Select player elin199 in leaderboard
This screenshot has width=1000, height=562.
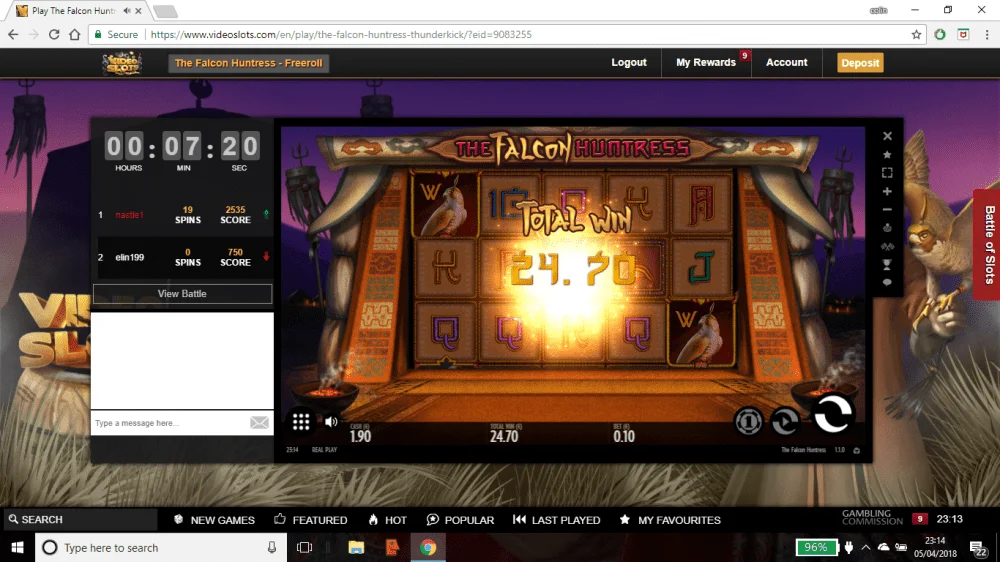click(x=129, y=257)
